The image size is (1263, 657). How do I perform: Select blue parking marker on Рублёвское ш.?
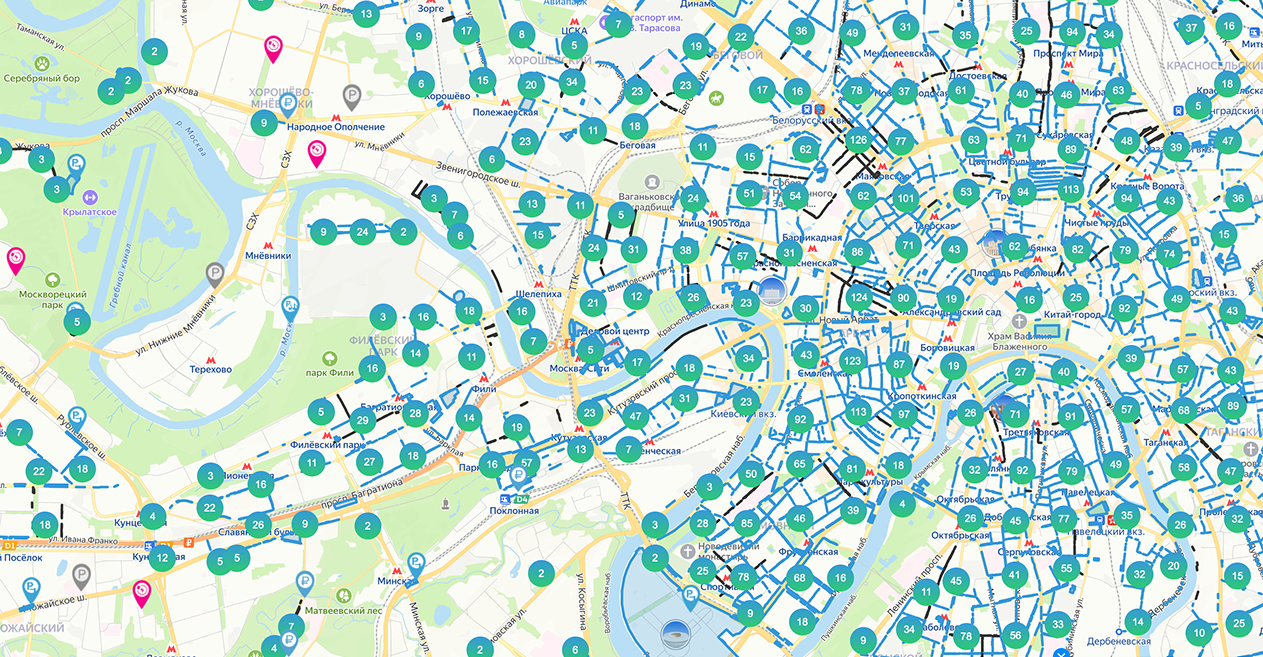(76, 418)
